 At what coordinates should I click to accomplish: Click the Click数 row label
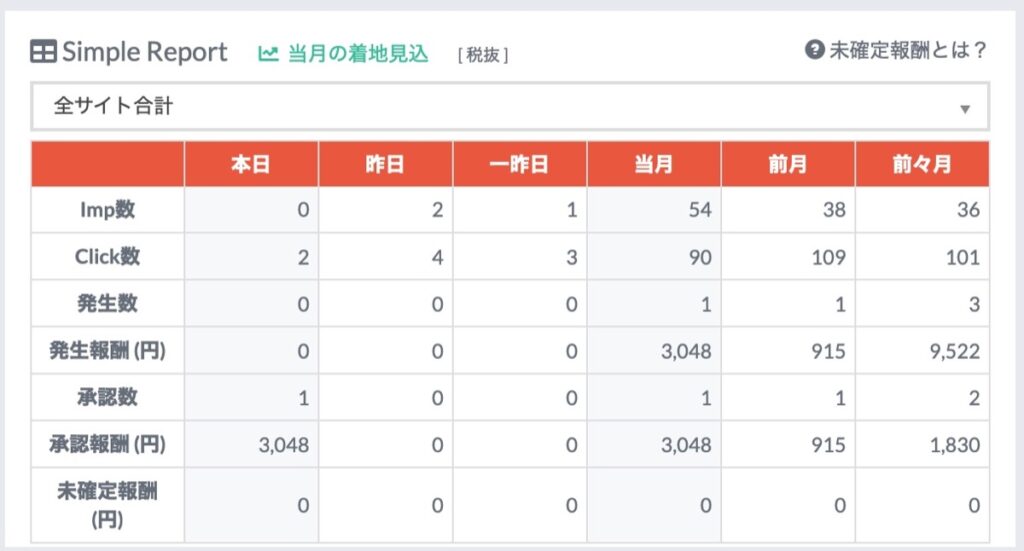tap(108, 257)
